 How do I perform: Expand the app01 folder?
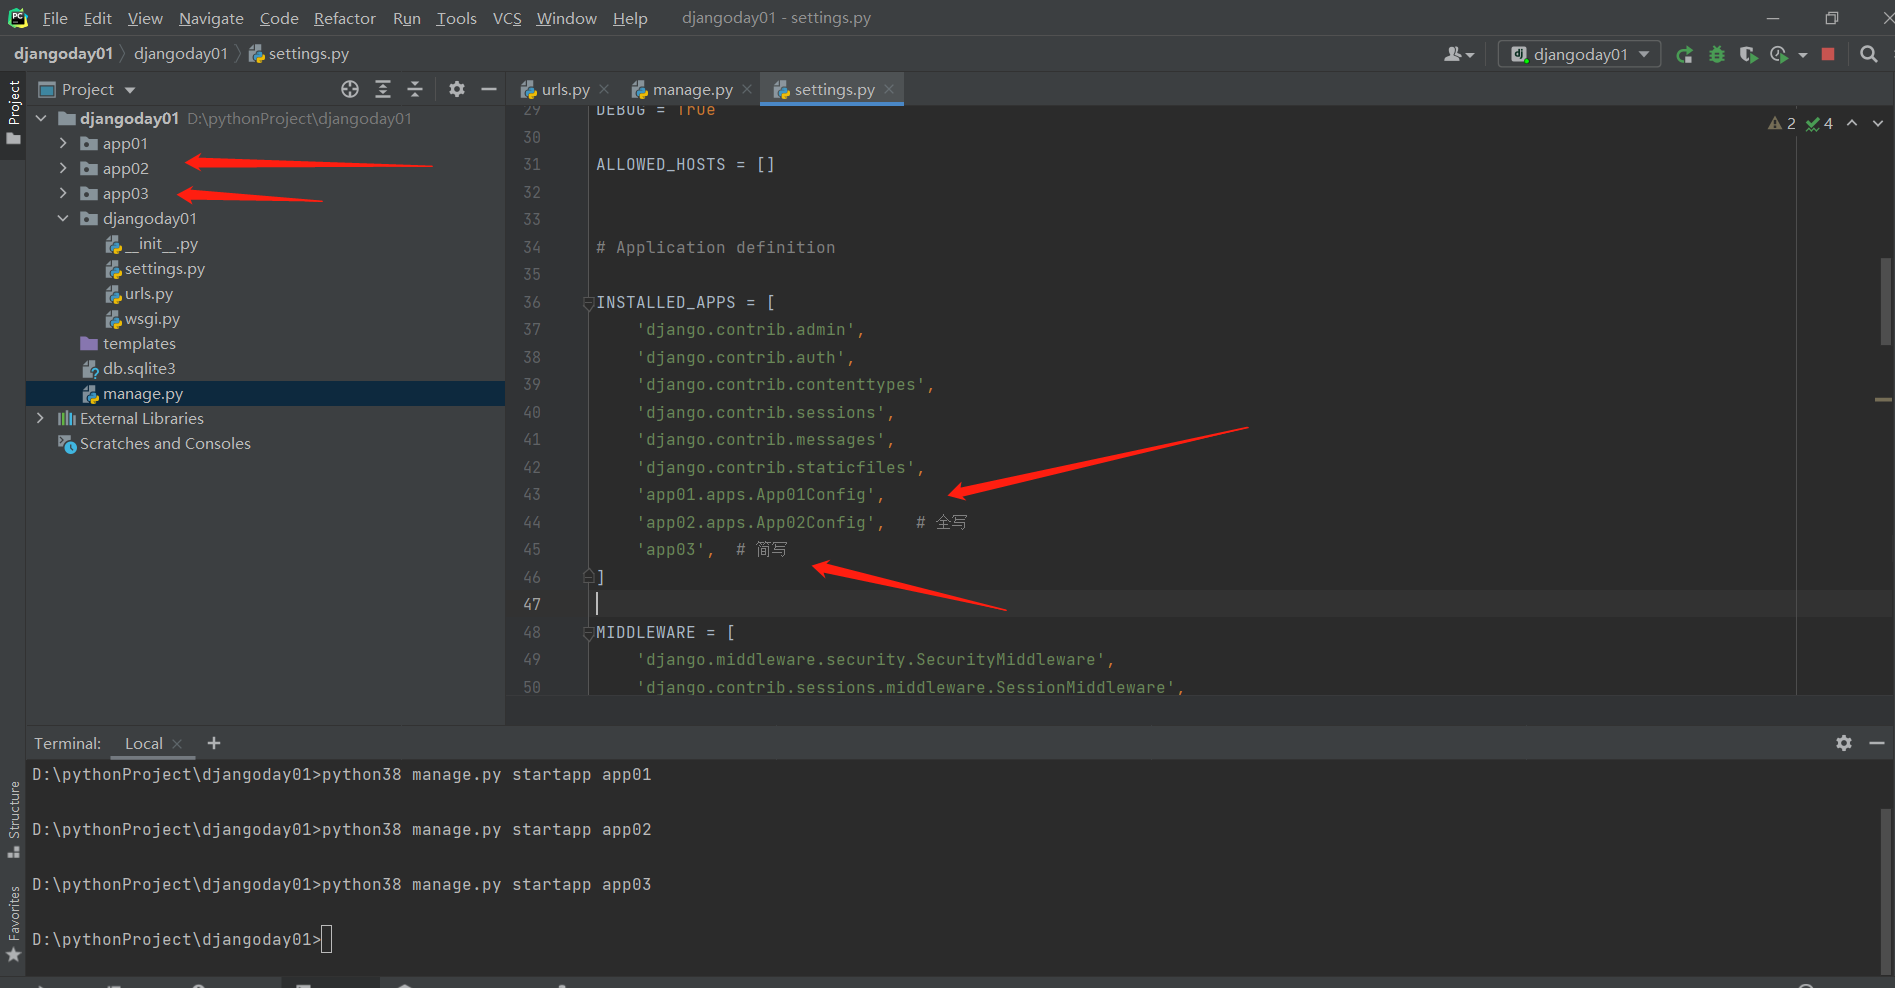(x=63, y=144)
